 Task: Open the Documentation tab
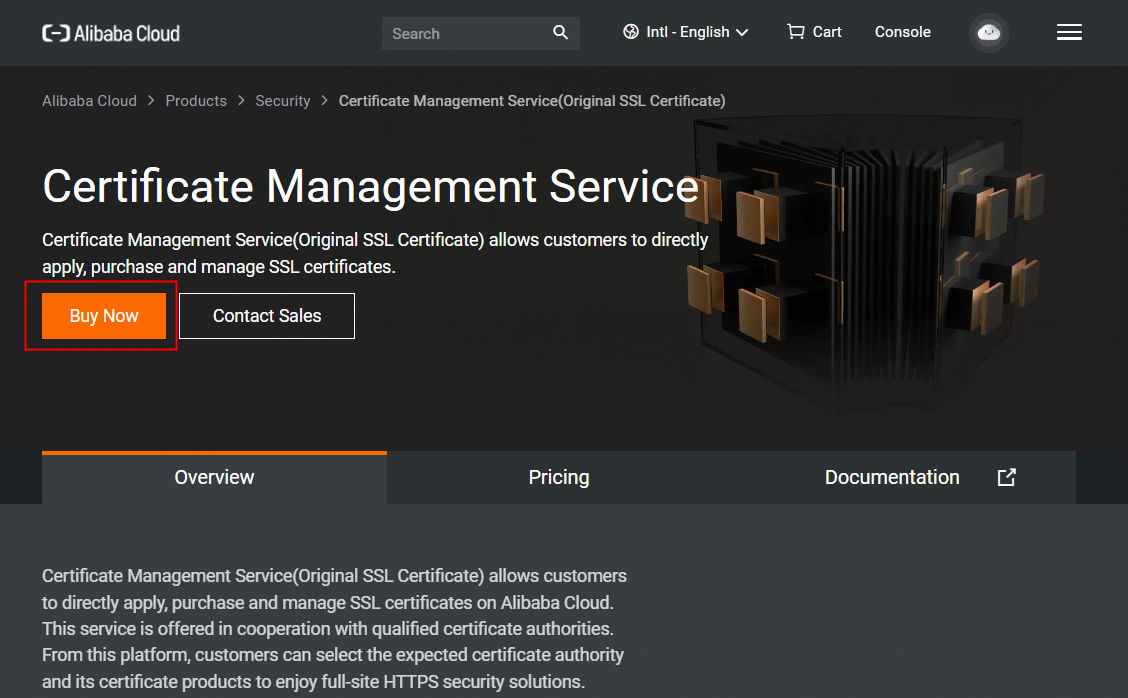[891, 477]
